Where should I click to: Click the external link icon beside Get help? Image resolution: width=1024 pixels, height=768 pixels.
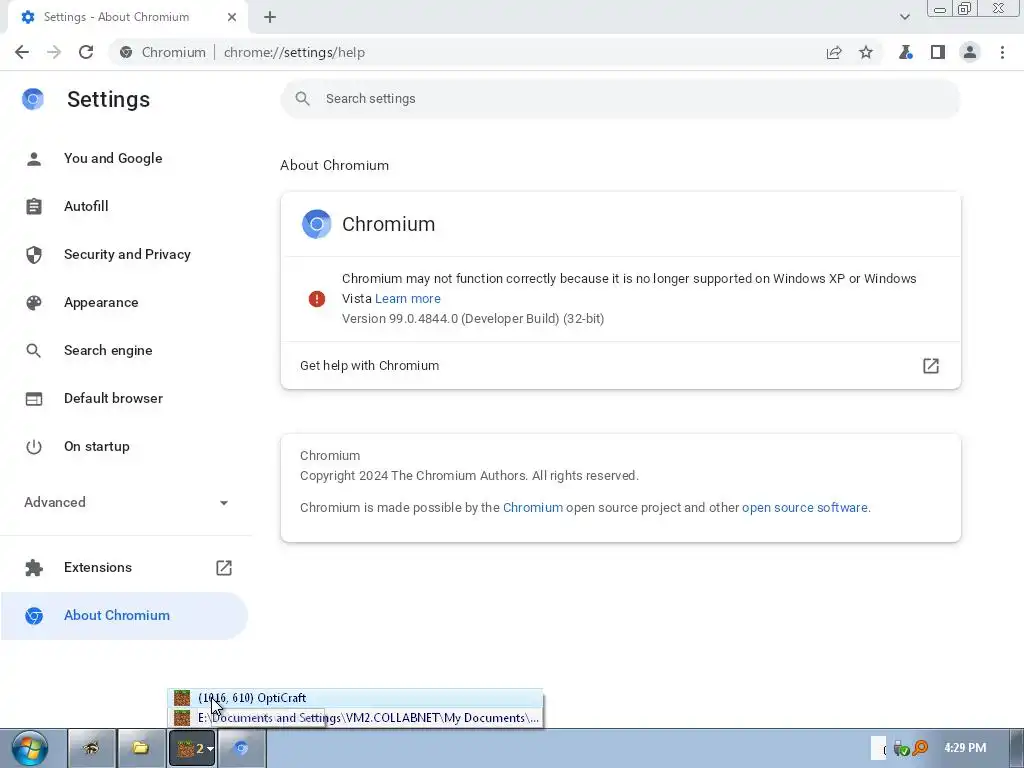[x=931, y=366]
